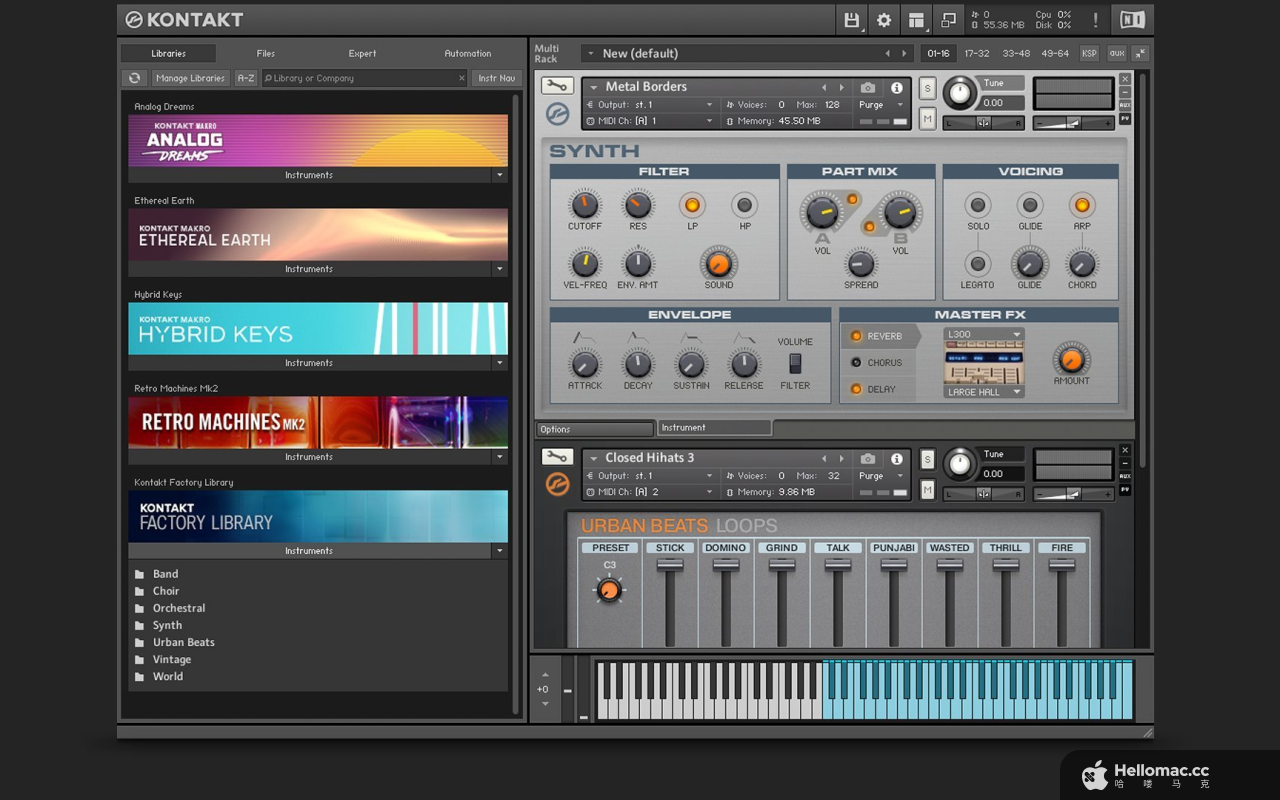Screen dimensions: 1280x800
Task: Click Metal Borders PV button
Action: coord(1125,118)
